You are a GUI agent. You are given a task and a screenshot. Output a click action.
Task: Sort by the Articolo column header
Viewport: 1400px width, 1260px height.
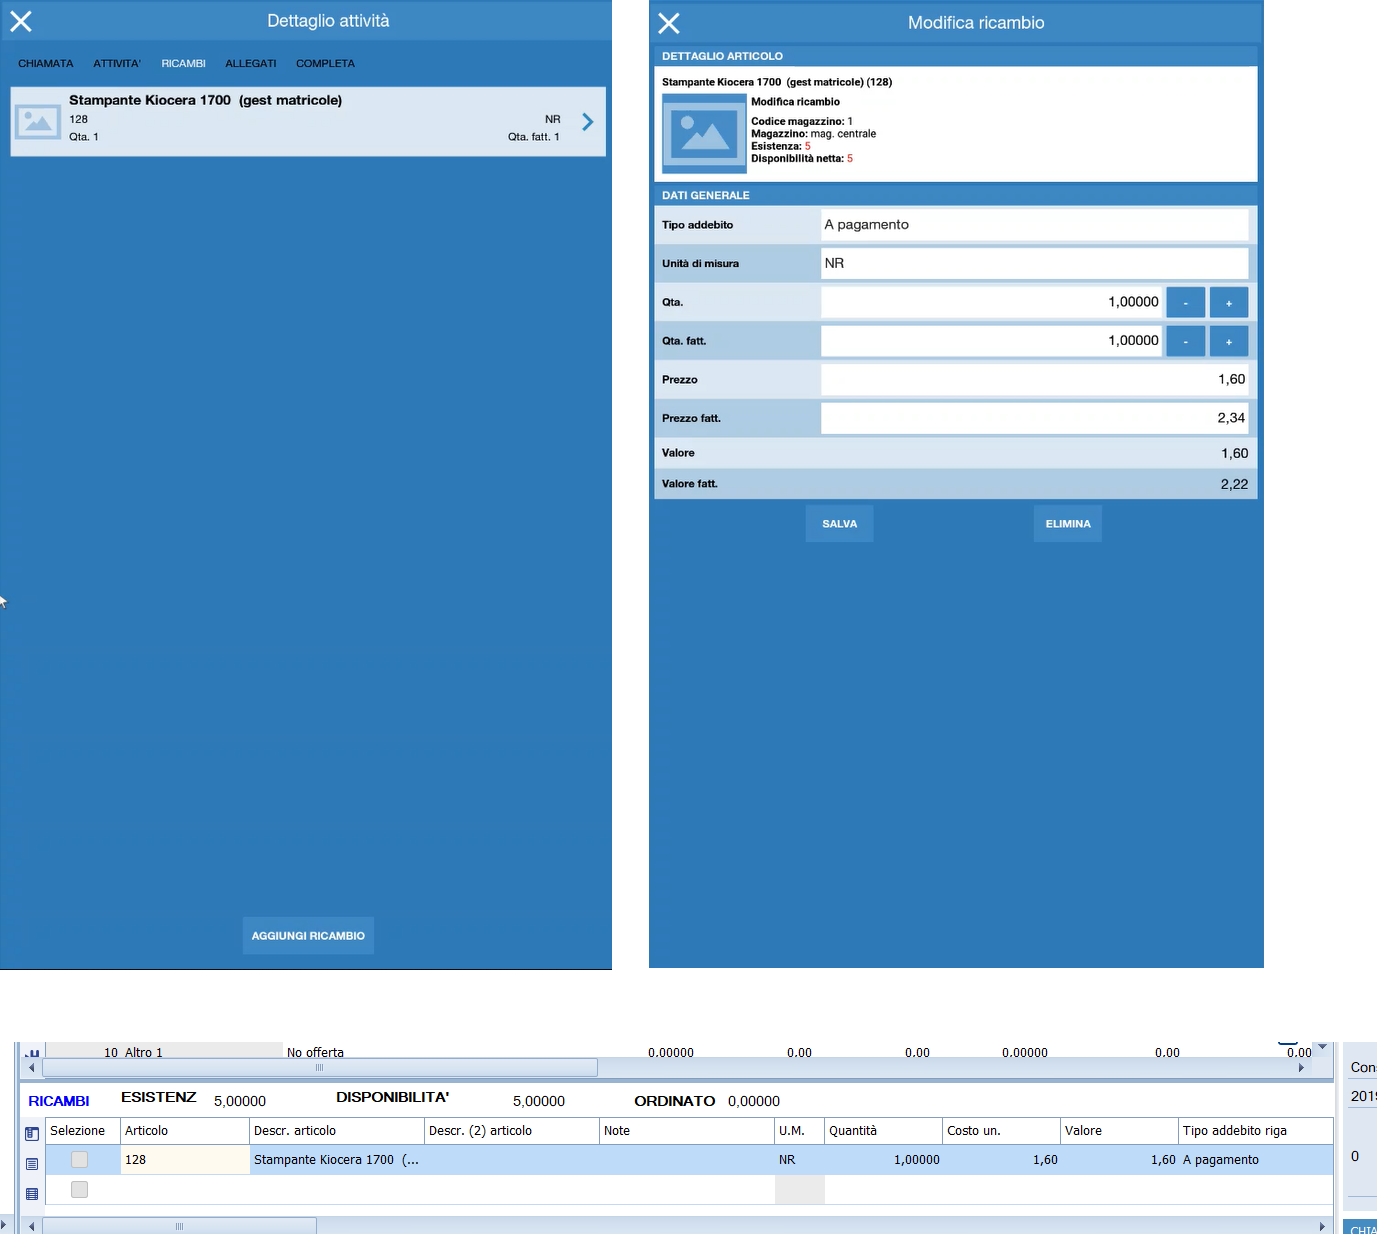click(x=185, y=1131)
